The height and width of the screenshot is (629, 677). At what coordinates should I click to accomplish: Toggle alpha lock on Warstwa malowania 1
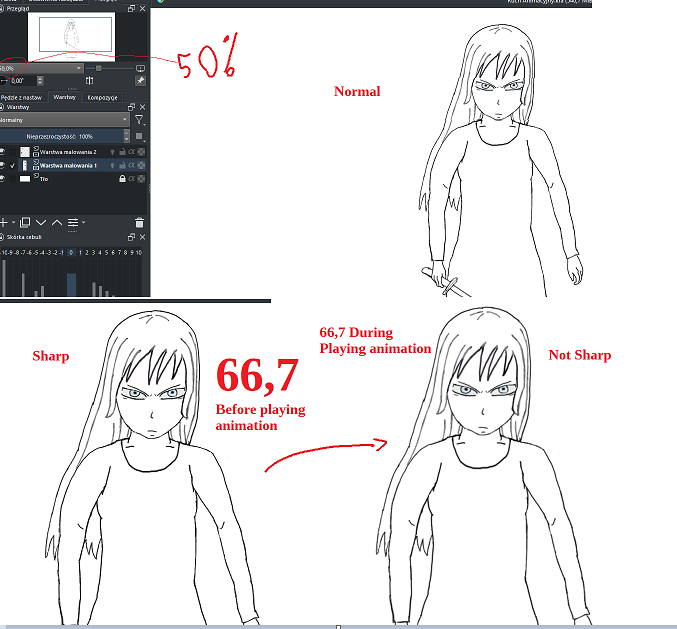coord(141,165)
